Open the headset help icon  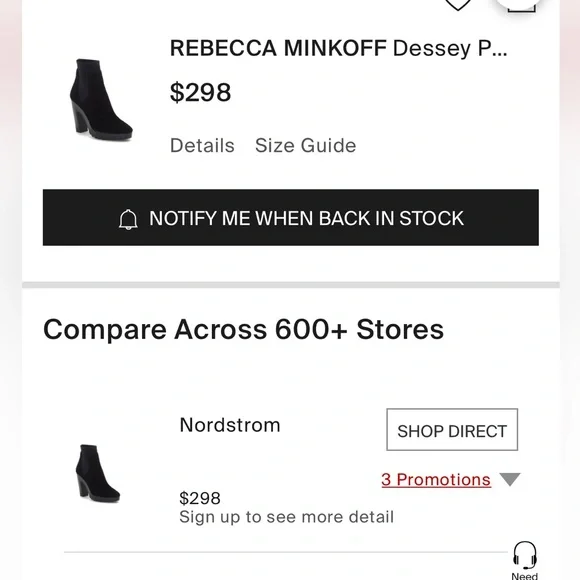(525, 555)
